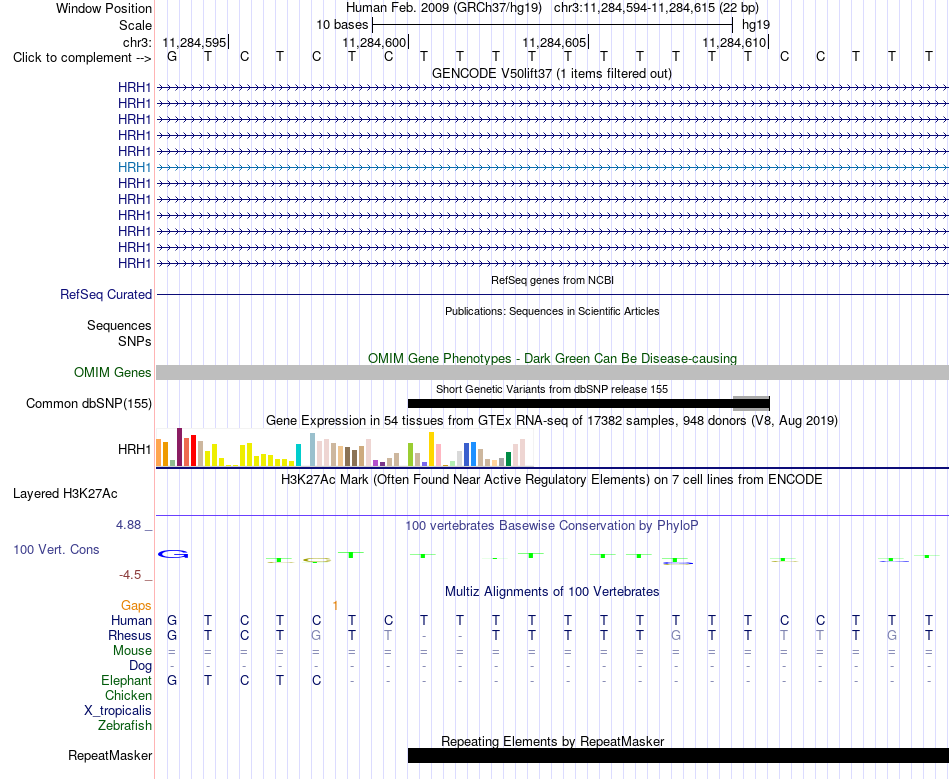Click the orange Gaps label

coord(136,606)
